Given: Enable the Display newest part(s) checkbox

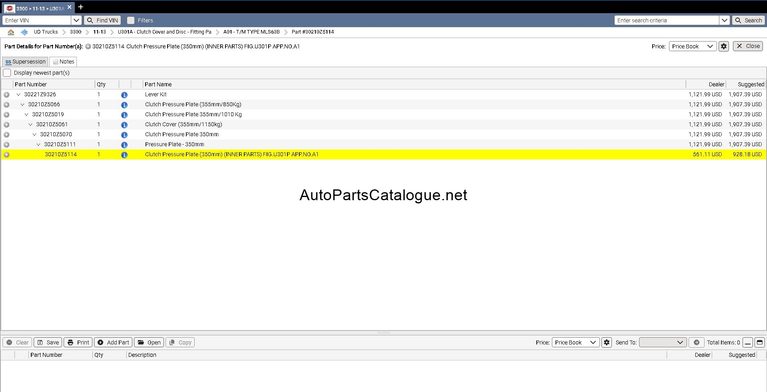Looking at the screenshot, I should pyautogui.click(x=7, y=73).
